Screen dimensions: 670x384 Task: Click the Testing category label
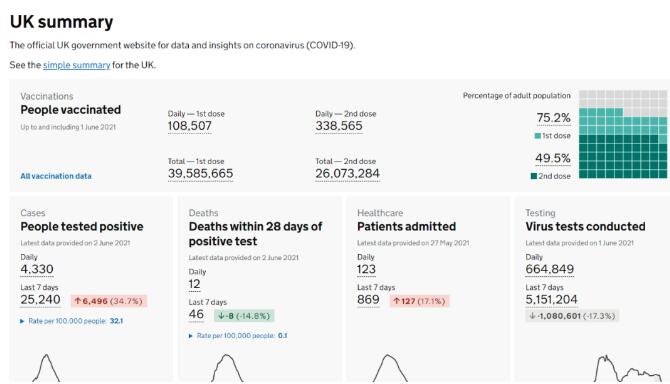(x=540, y=213)
